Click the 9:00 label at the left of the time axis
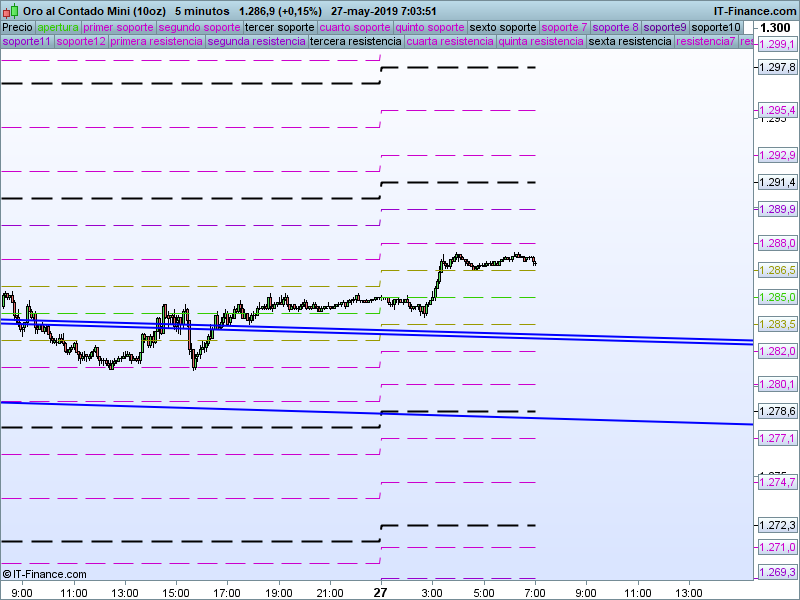The height and width of the screenshot is (600, 800). click(x=22, y=593)
